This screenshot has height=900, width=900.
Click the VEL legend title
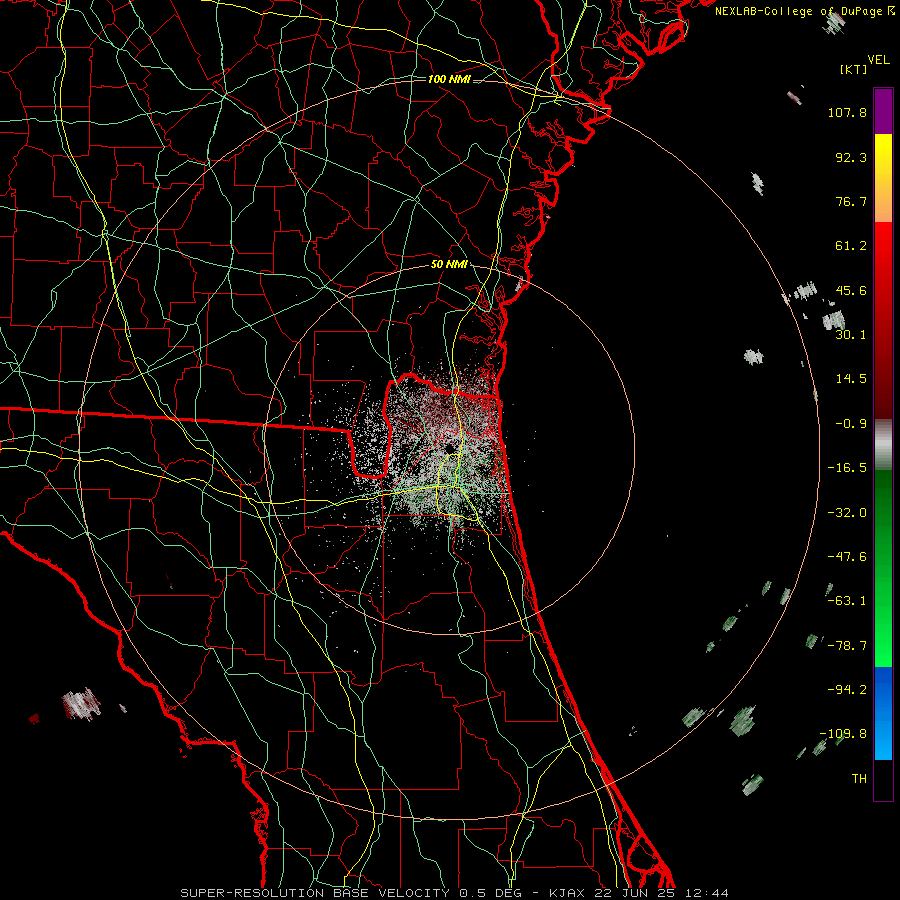pos(879,60)
